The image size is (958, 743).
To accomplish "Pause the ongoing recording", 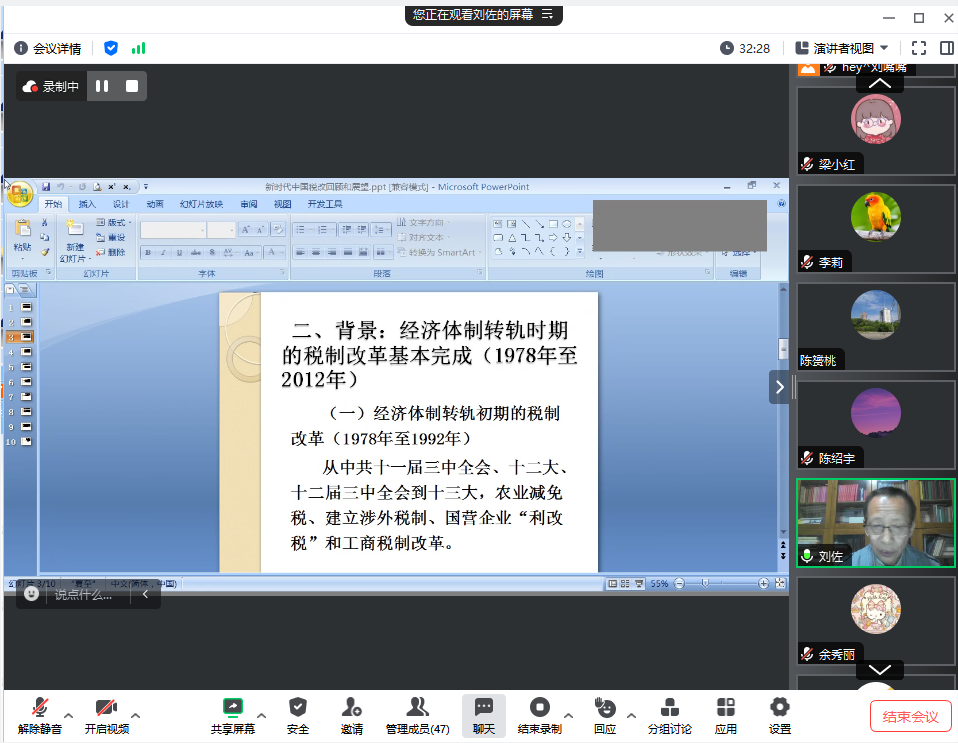I will click(x=102, y=87).
